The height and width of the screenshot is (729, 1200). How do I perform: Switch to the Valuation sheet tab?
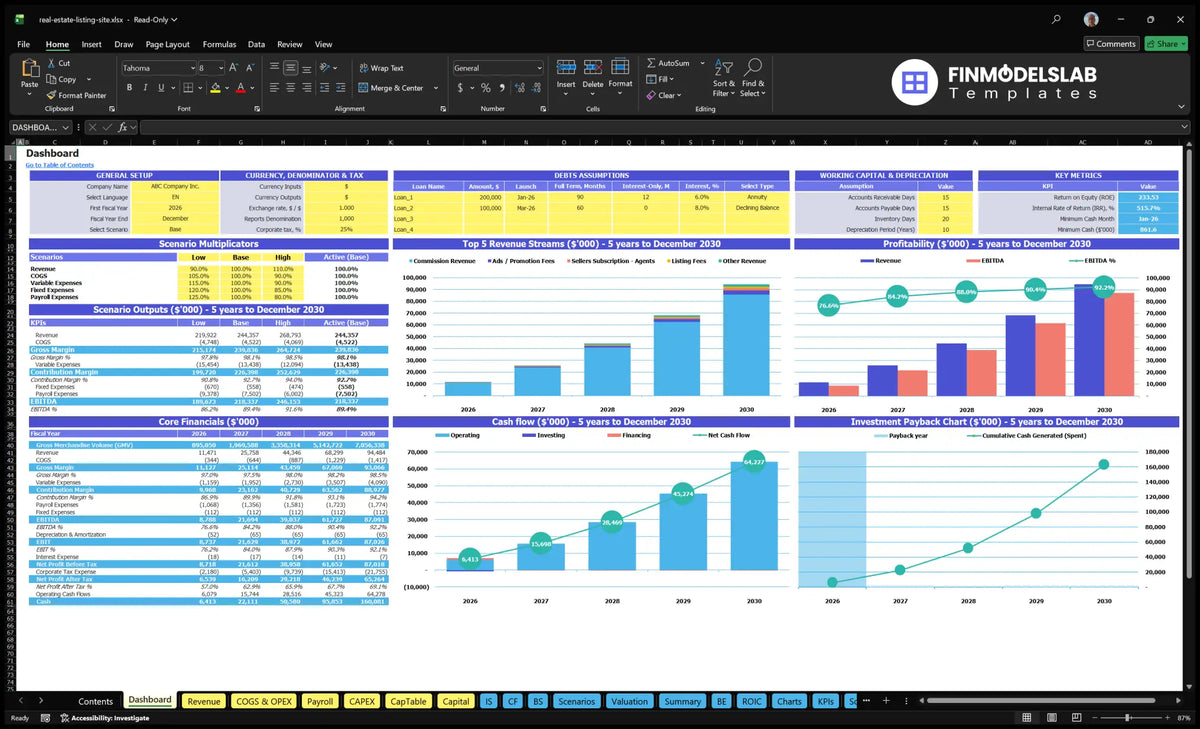(x=629, y=701)
